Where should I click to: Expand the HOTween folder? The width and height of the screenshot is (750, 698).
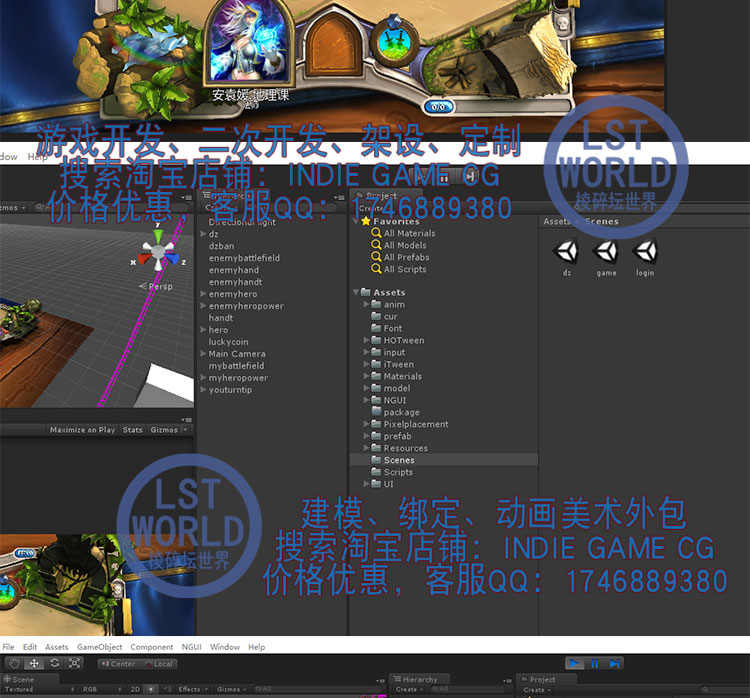coord(366,340)
